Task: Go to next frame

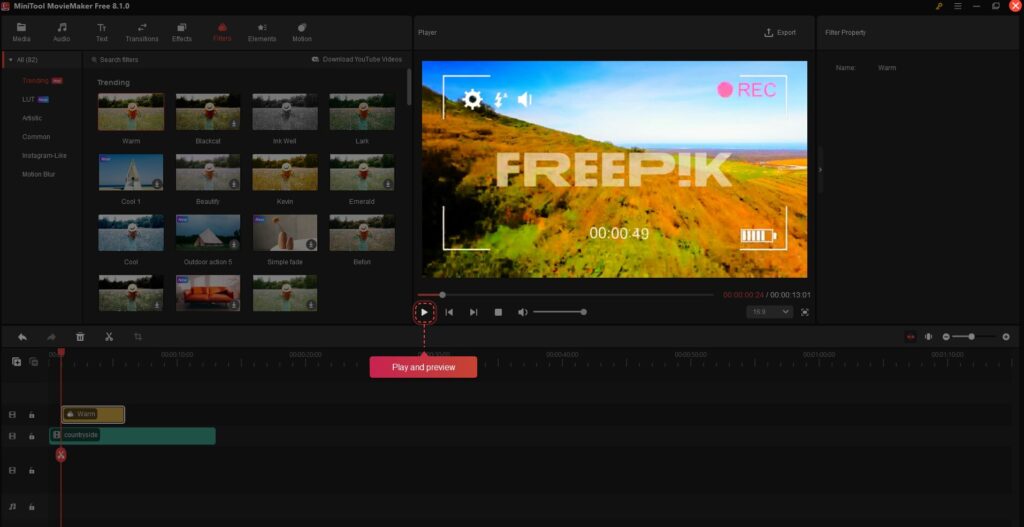Action: tap(473, 312)
